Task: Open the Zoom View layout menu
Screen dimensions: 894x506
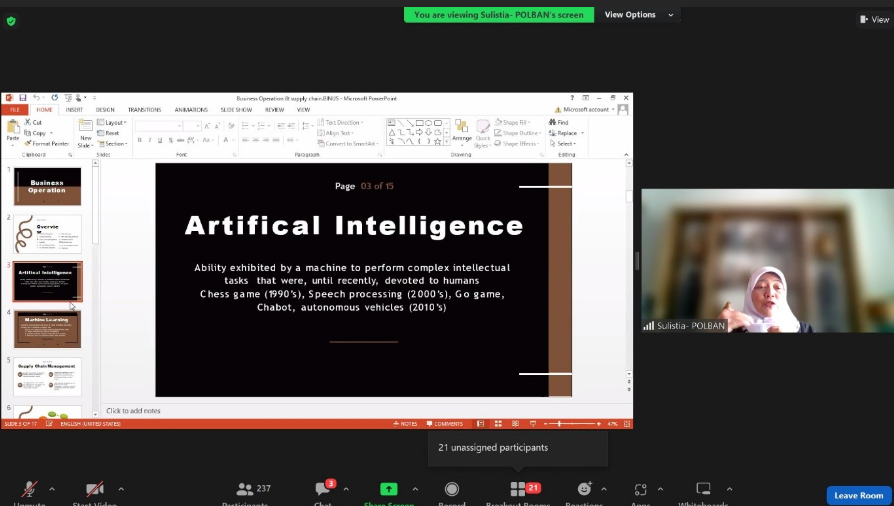Action: tap(873, 19)
